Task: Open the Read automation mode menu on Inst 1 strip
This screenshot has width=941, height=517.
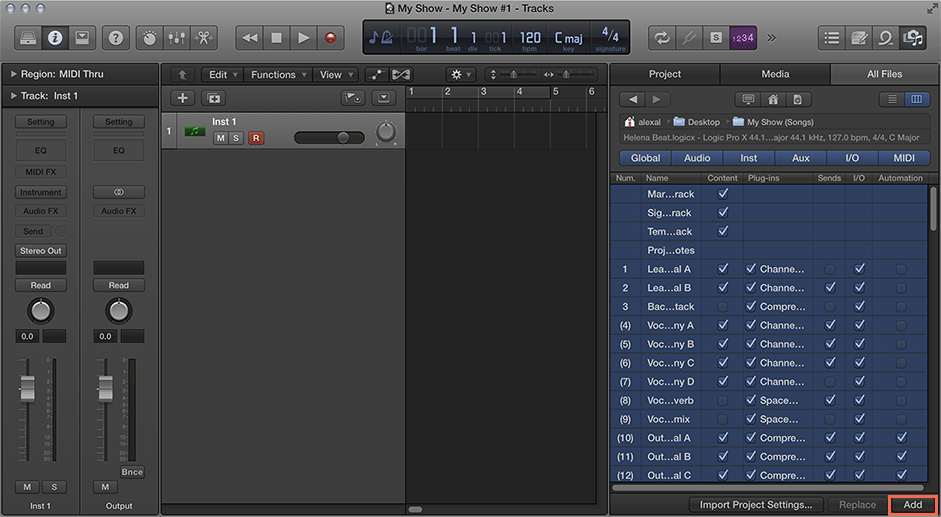Action: click(41, 285)
